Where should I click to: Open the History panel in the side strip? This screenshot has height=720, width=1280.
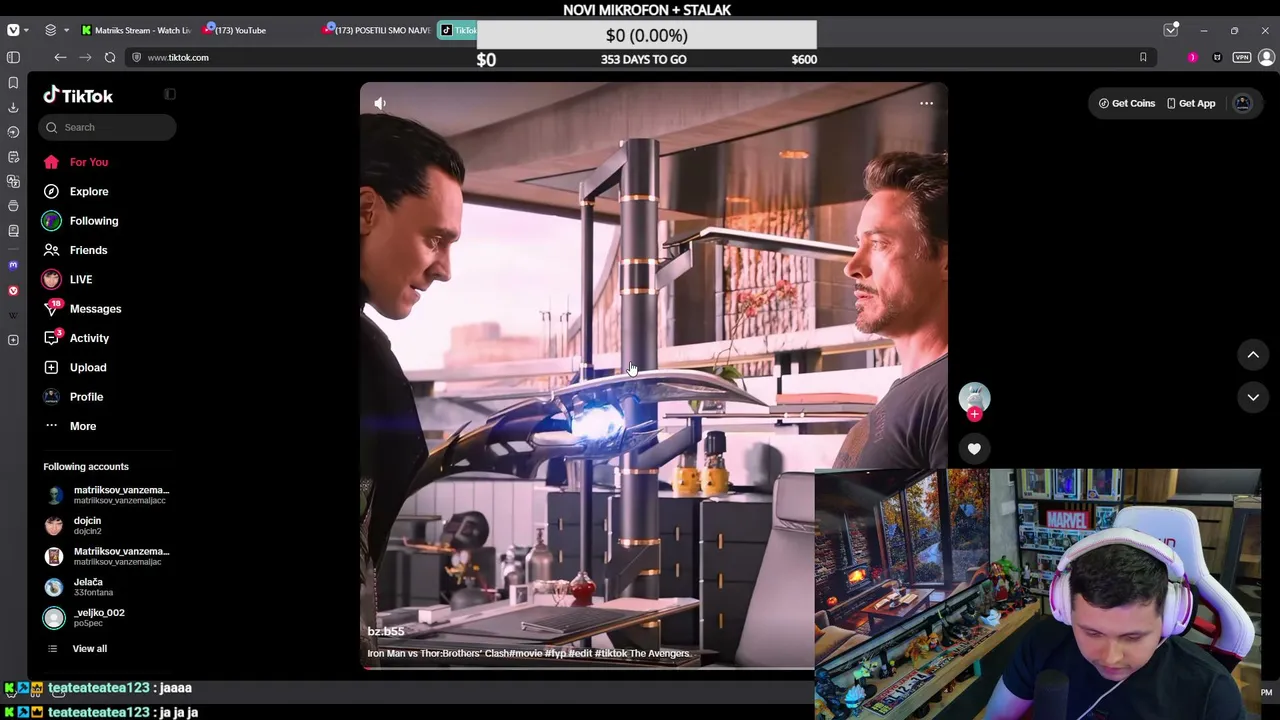13,132
